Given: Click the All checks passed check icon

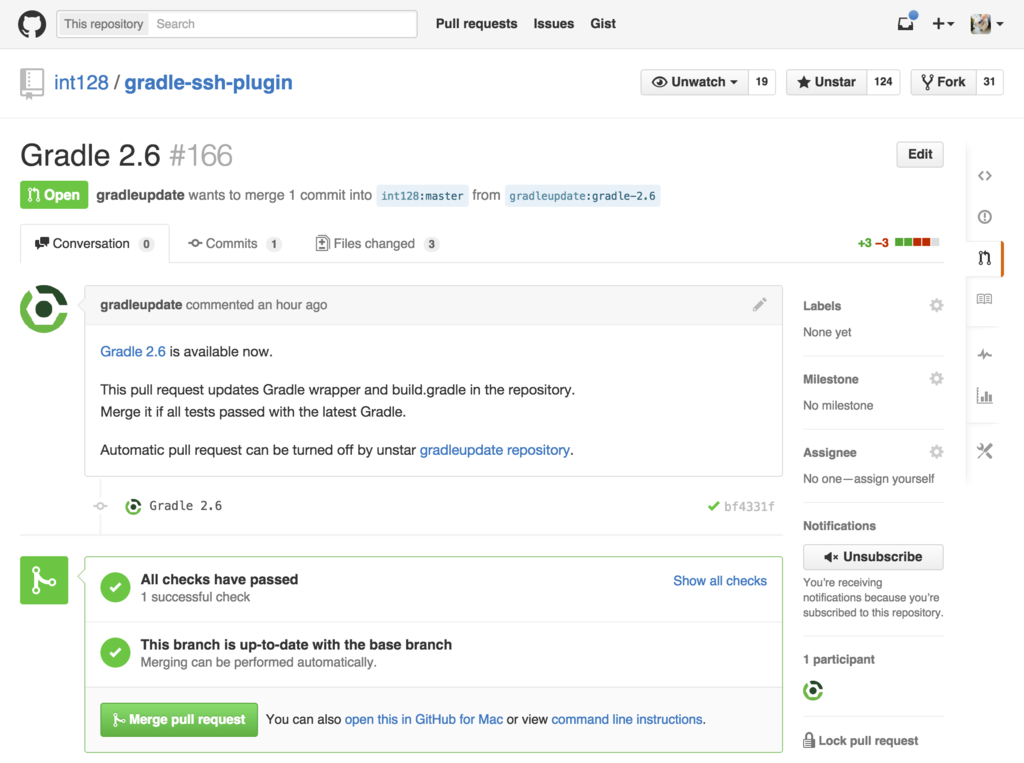Looking at the screenshot, I should pyautogui.click(x=116, y=587).
